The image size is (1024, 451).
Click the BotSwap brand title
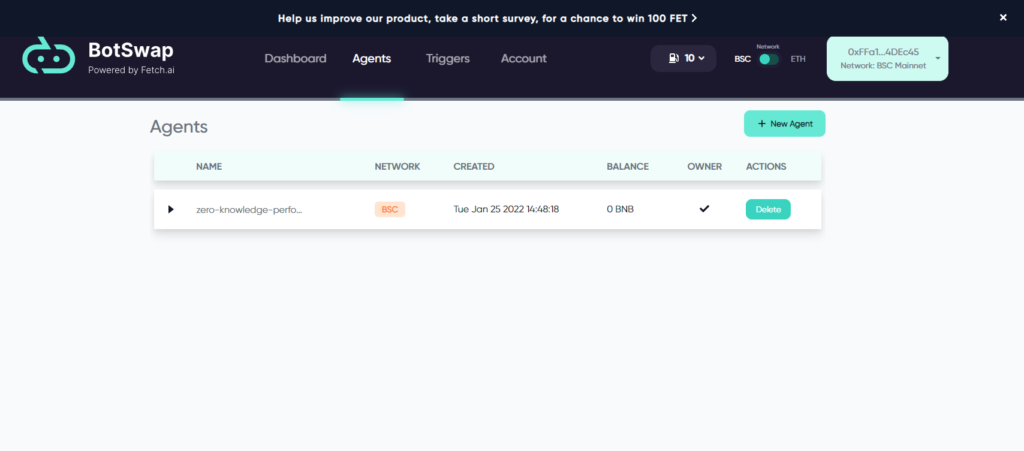131,50
